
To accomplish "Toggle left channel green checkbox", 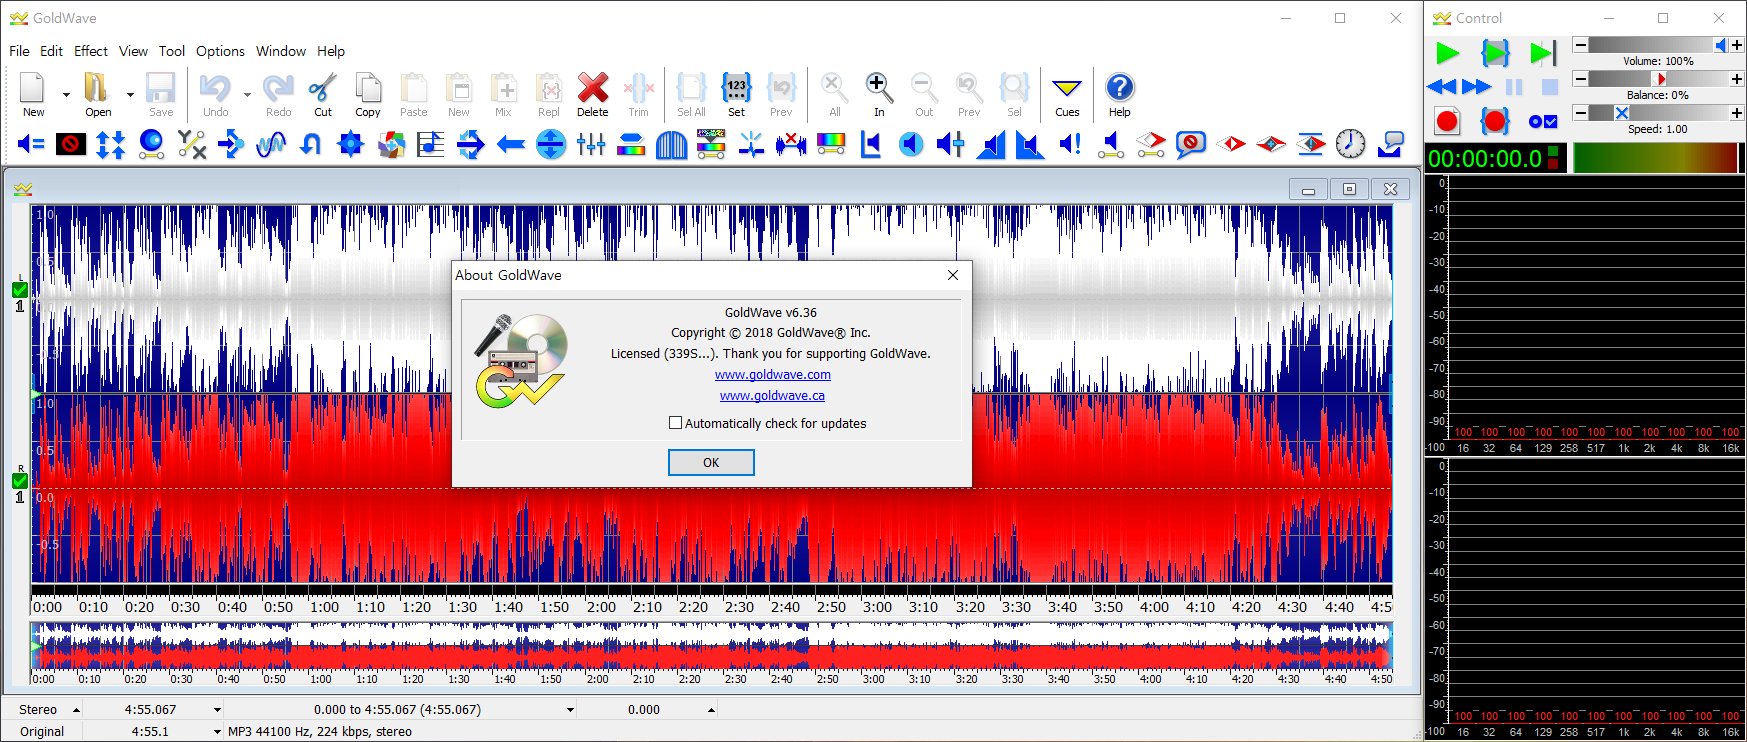I will point(20,290).
